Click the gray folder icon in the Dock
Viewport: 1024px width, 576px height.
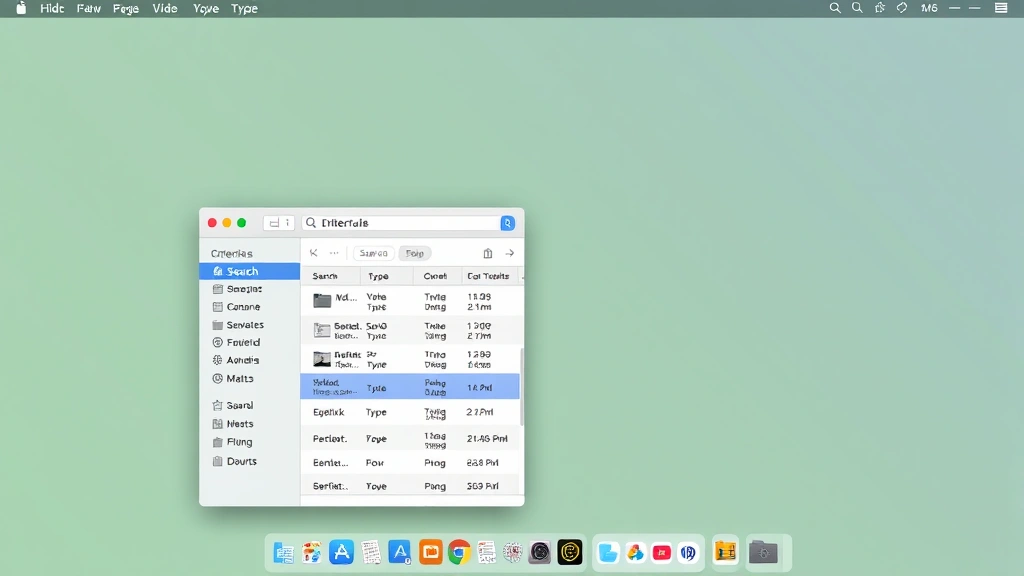[x=765, y=551]
